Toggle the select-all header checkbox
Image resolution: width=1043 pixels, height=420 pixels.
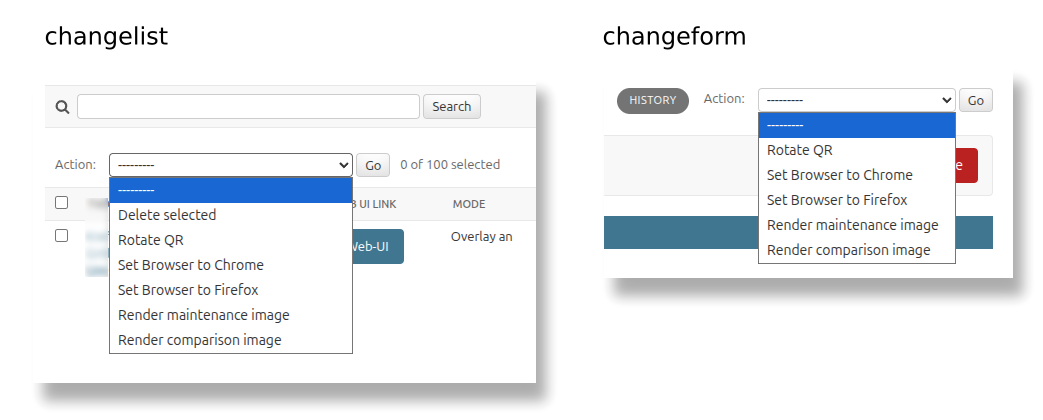click(x=62, y=203)
